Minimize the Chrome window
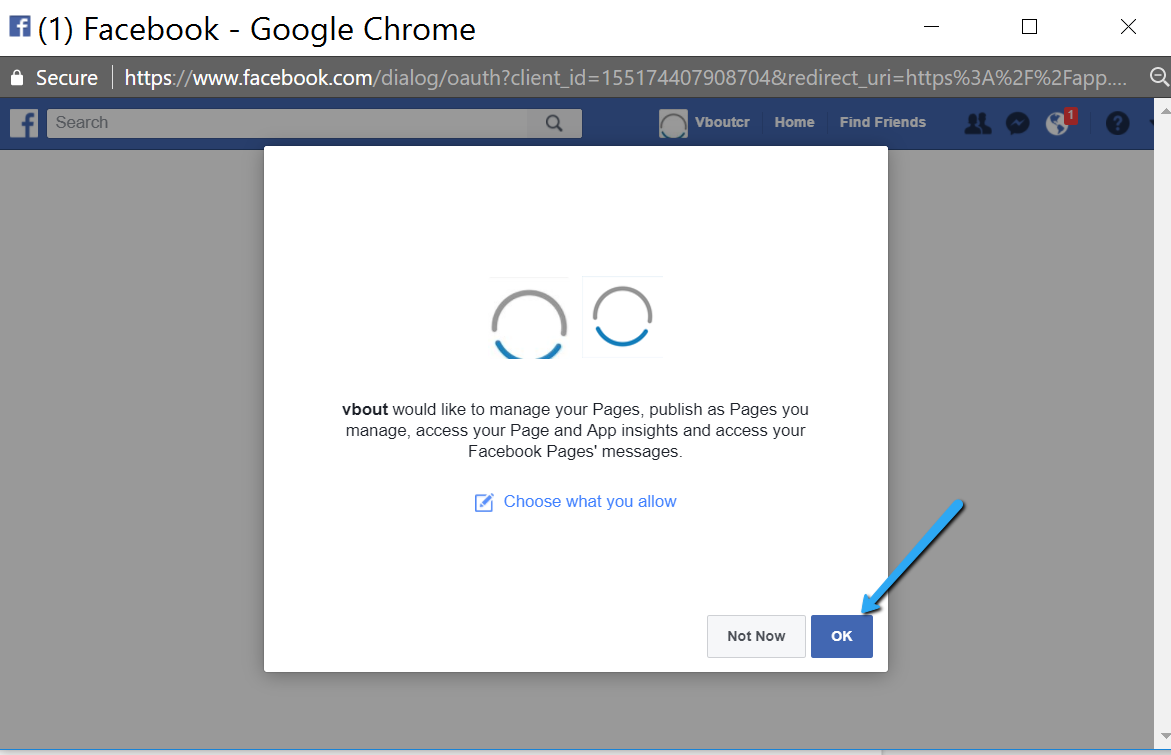The height and width of the screenshot is (755, 1171). coord(931,27)
